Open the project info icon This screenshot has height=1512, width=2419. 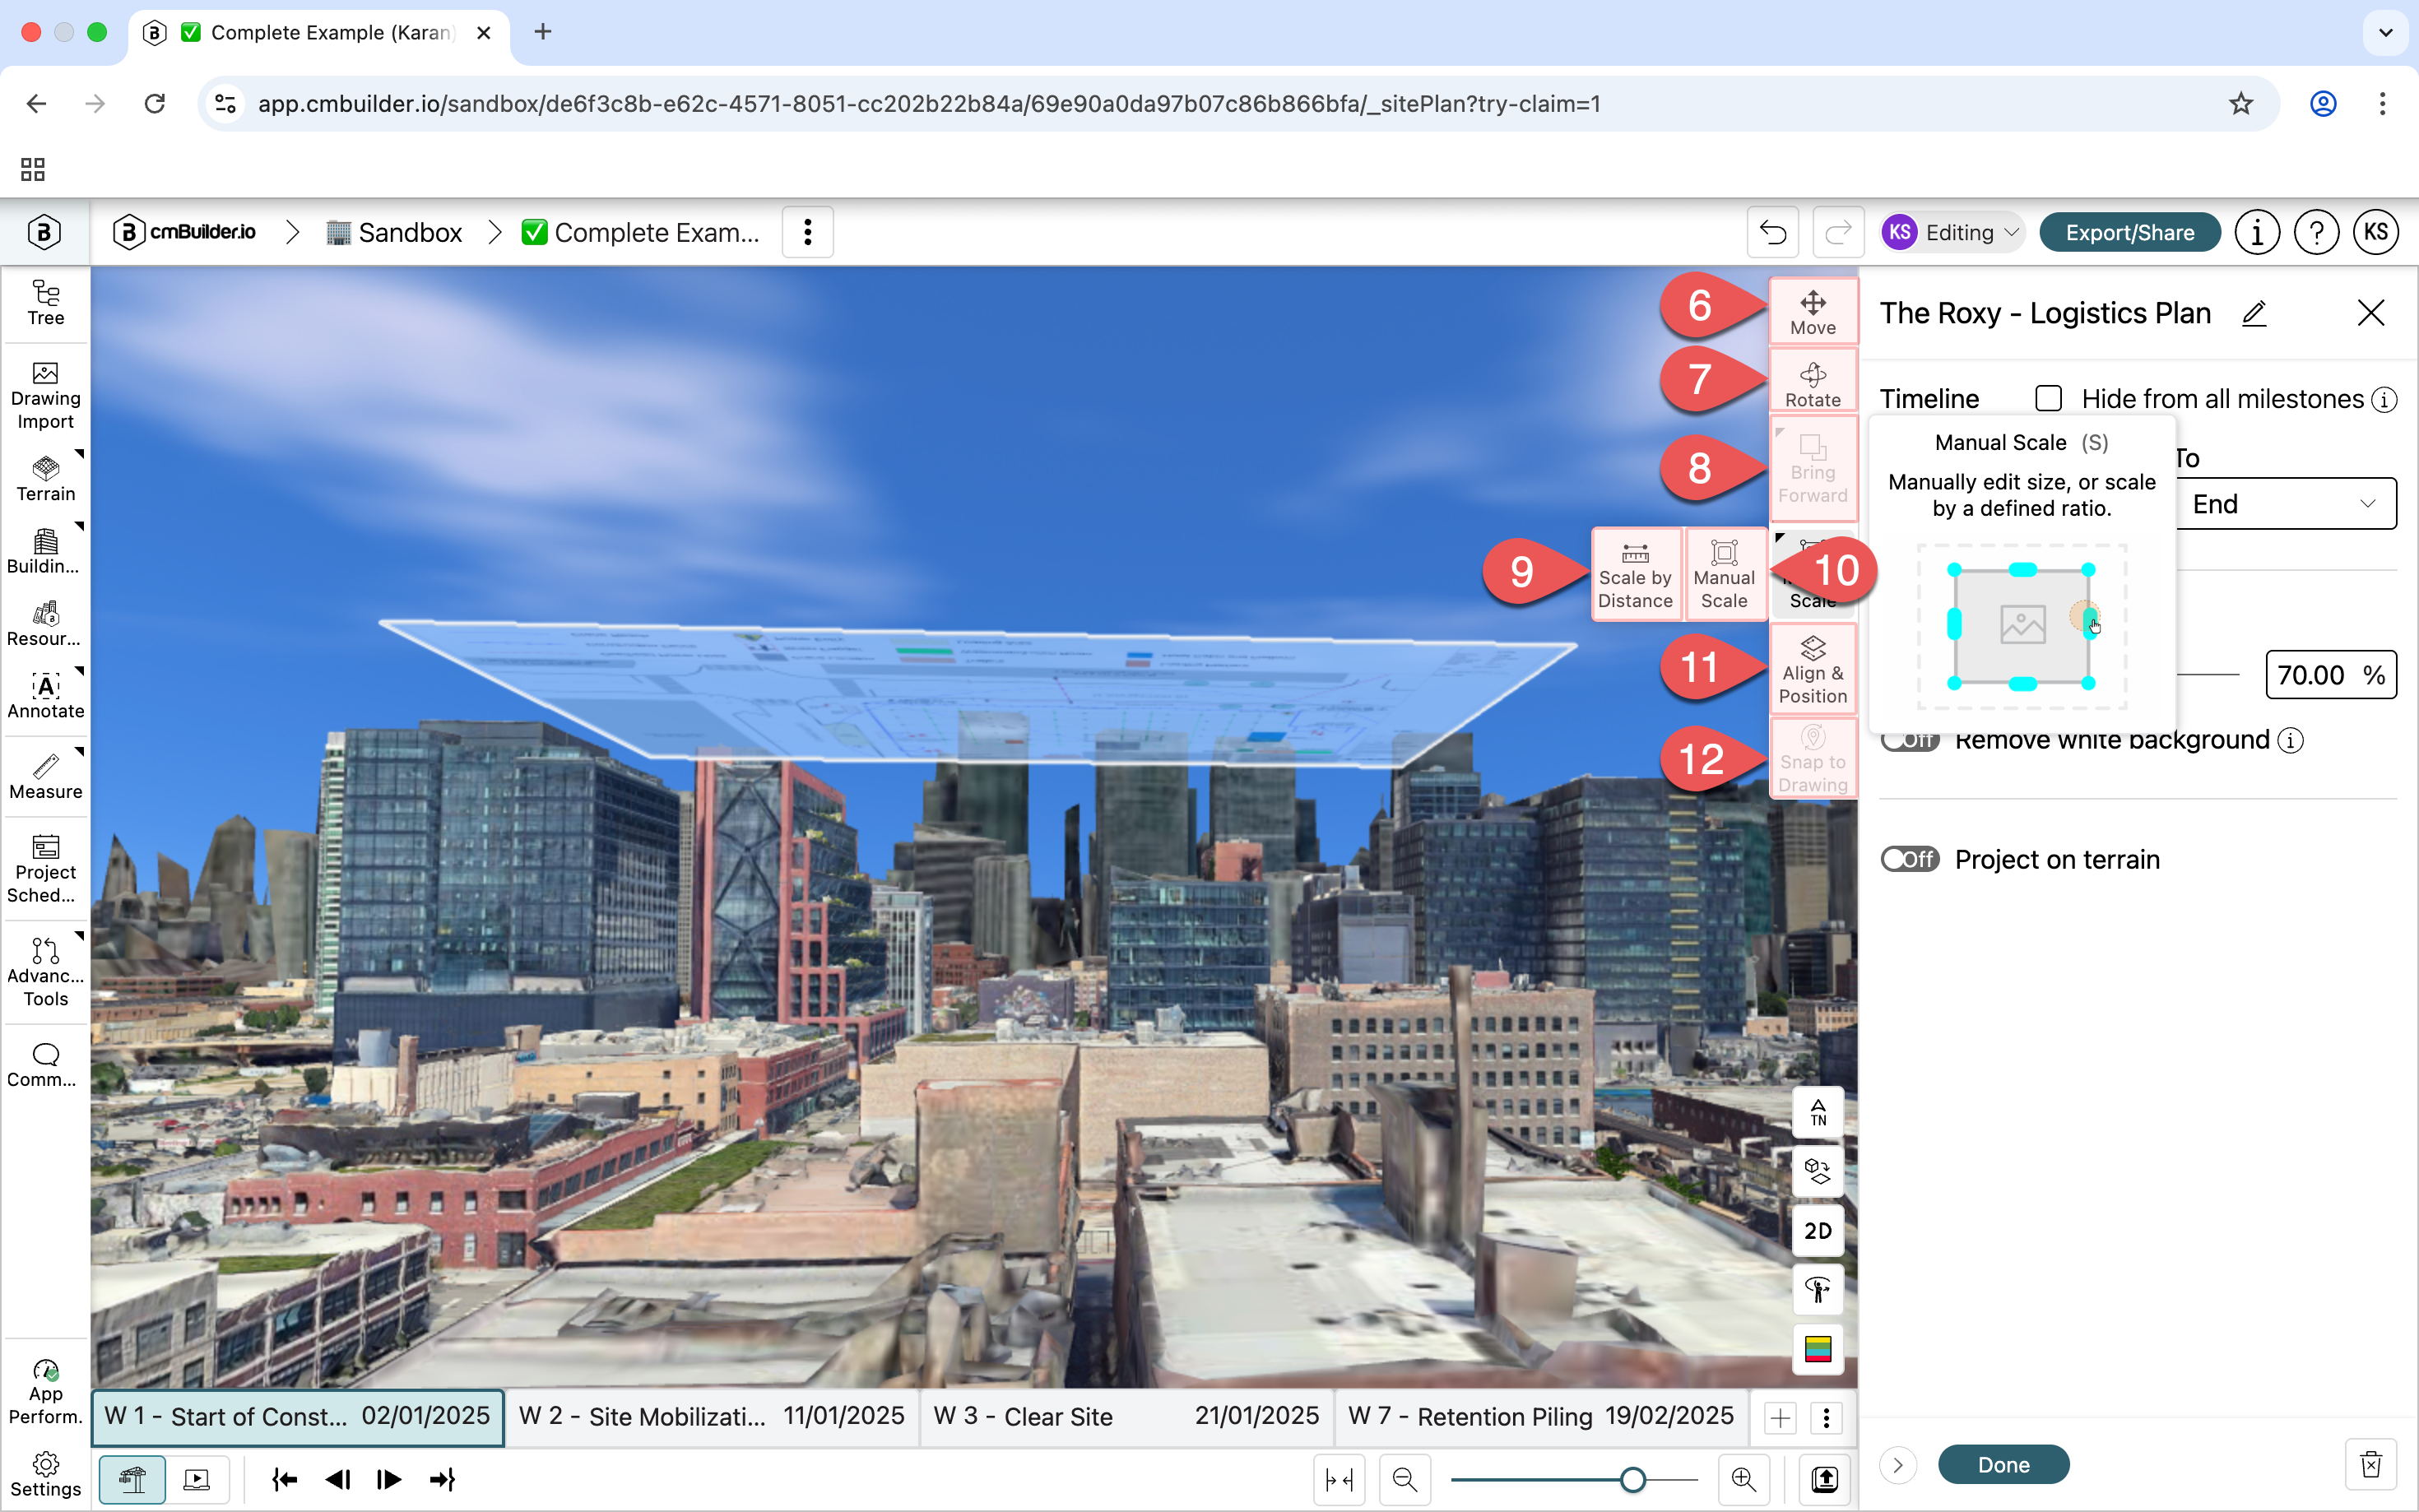[x=2256, y=233]
